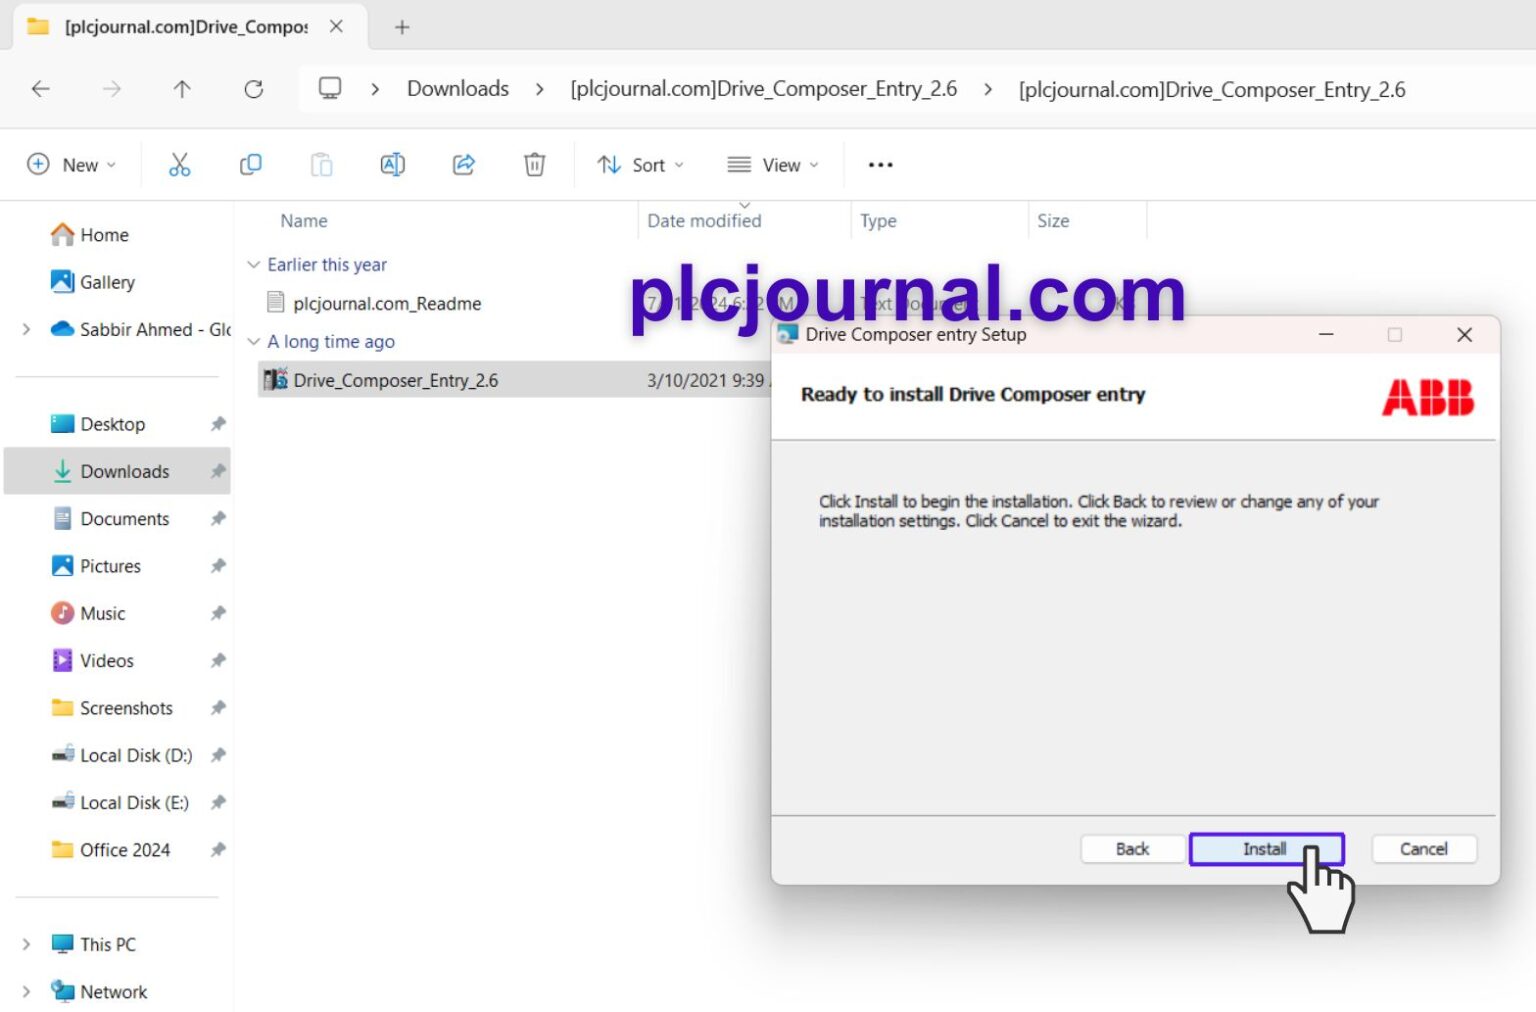Click Back in the setup wizard
The height and width of the screenshot is (1012, 1536).
coord(1132,849)
